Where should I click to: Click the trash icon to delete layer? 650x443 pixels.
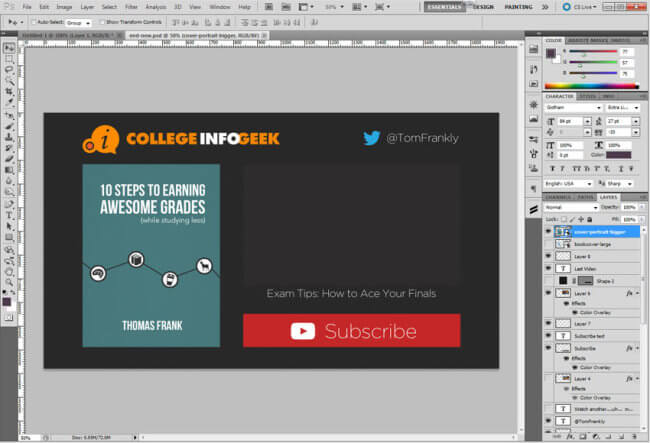pyautogui.click(x=634, y=436)
